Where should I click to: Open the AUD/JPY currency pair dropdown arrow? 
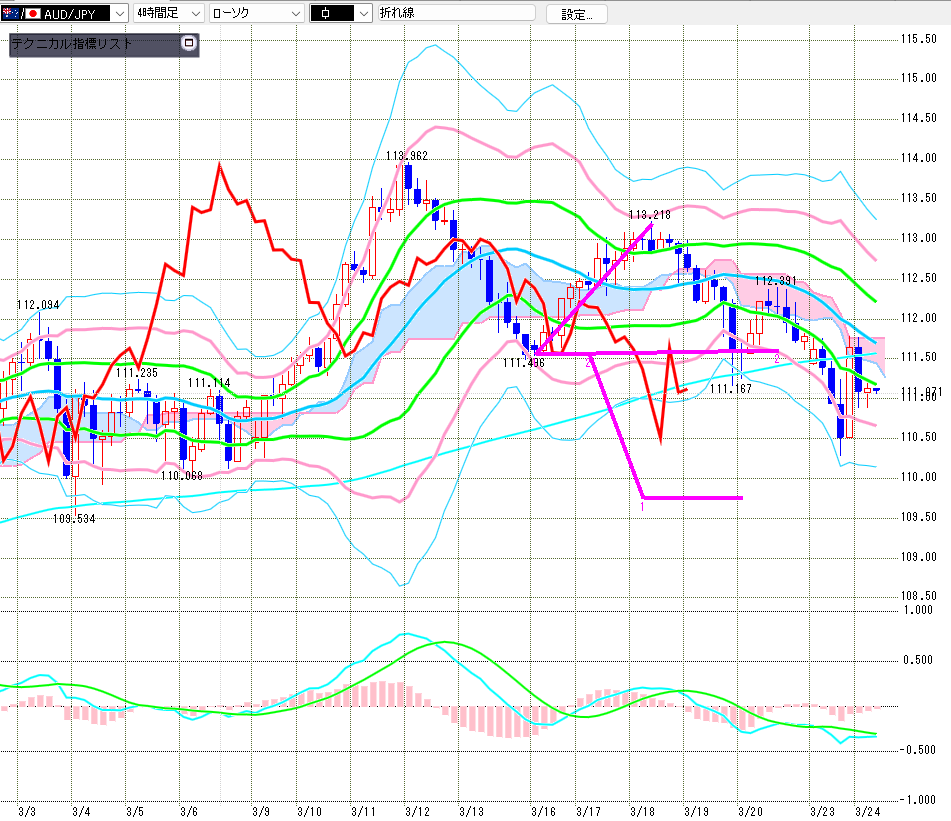click(x=120, y=13)
